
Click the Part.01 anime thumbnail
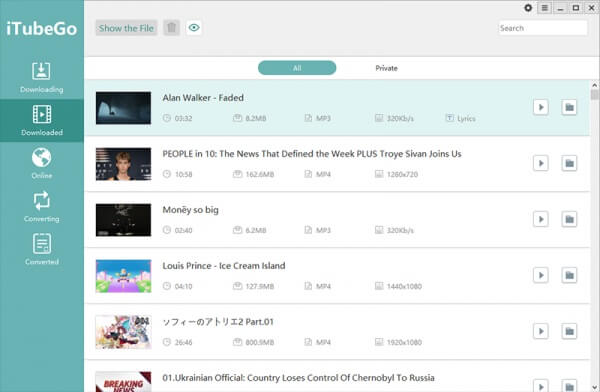[123, 332]
